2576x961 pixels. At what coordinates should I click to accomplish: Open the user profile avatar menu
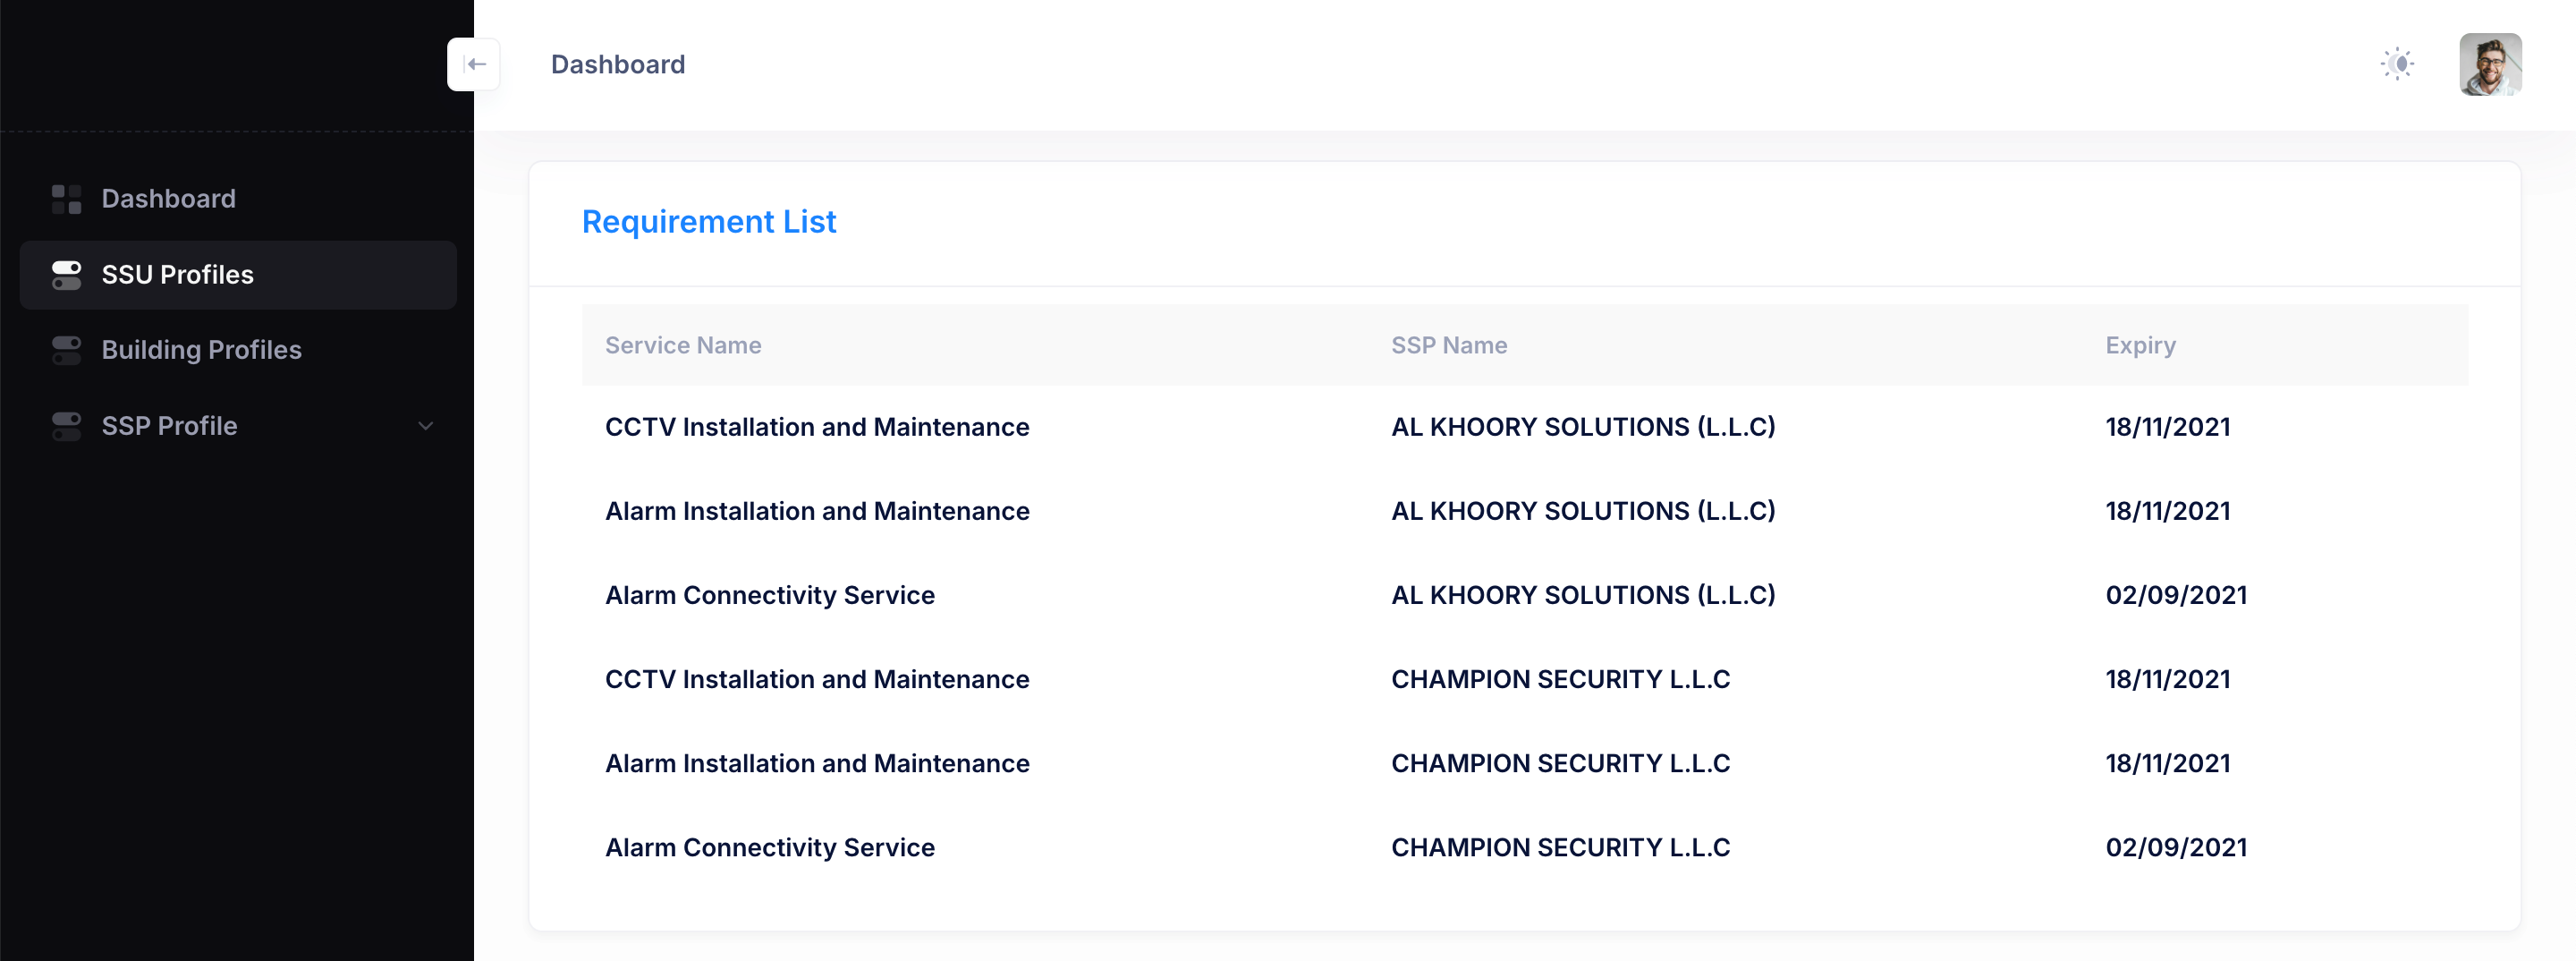click(x=2490, y=63)
